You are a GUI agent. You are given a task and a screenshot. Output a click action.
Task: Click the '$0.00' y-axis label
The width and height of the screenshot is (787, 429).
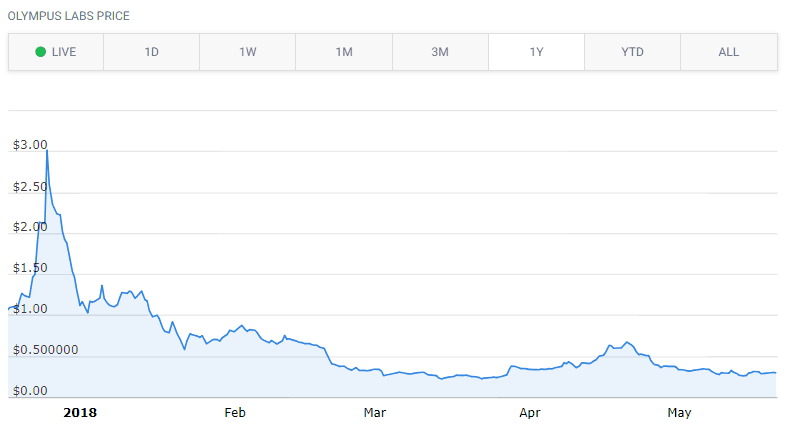coord(30,390)
